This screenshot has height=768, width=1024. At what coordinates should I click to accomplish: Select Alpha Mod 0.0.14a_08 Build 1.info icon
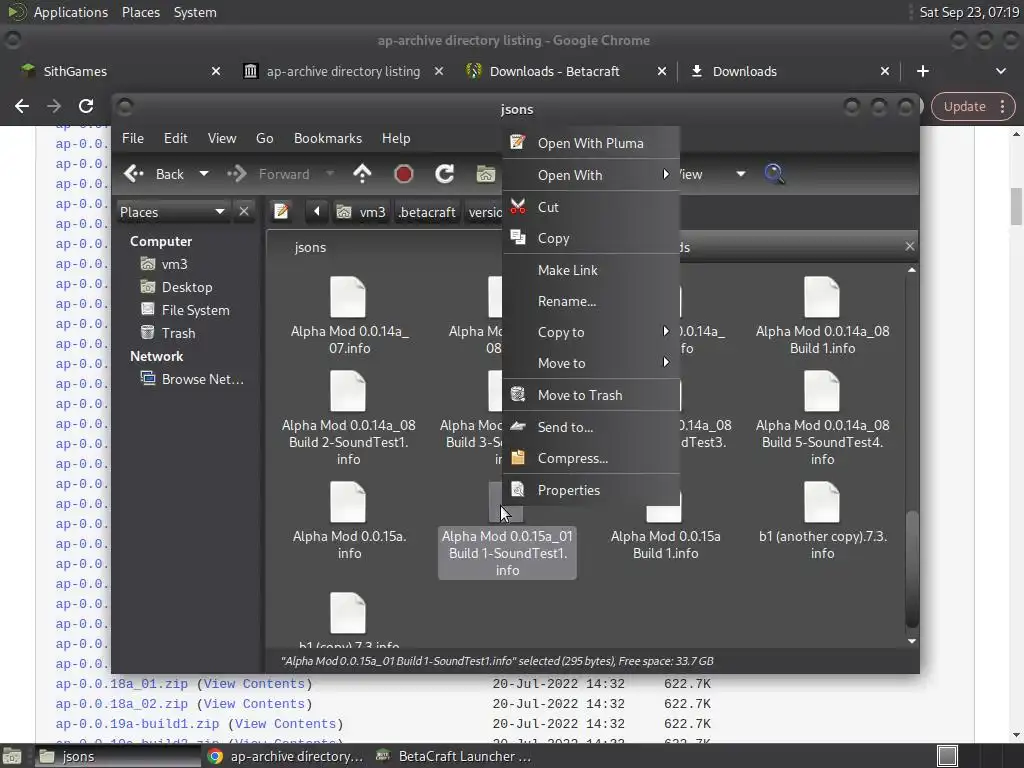pyautogui.click(x=822, y=297)
